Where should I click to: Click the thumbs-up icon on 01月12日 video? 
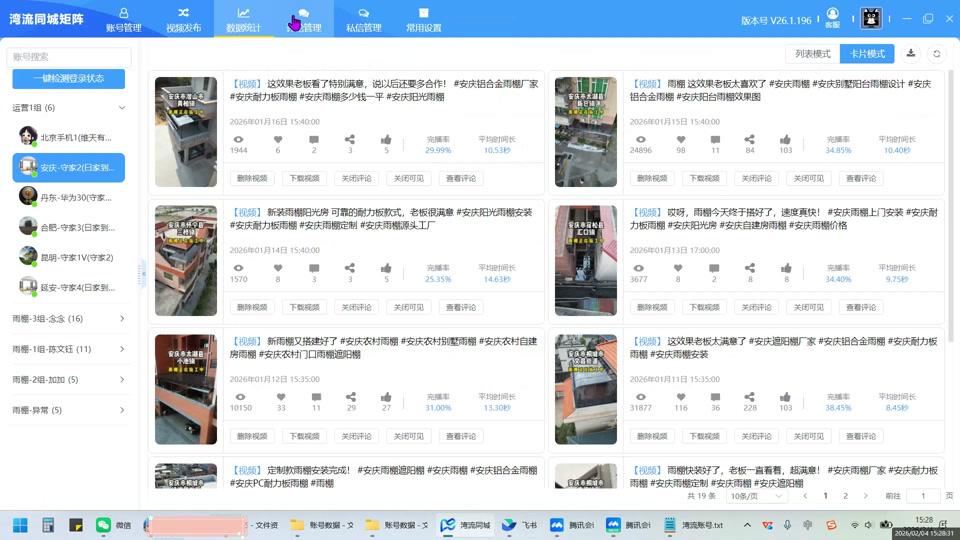386,397
